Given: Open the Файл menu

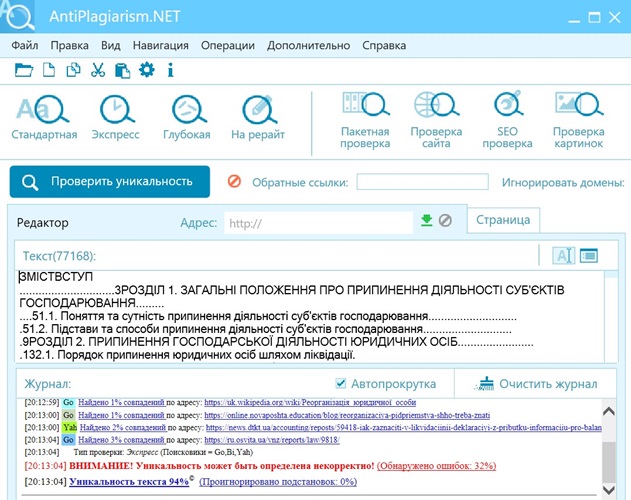Looking at the screenshot, I should 25,45.
